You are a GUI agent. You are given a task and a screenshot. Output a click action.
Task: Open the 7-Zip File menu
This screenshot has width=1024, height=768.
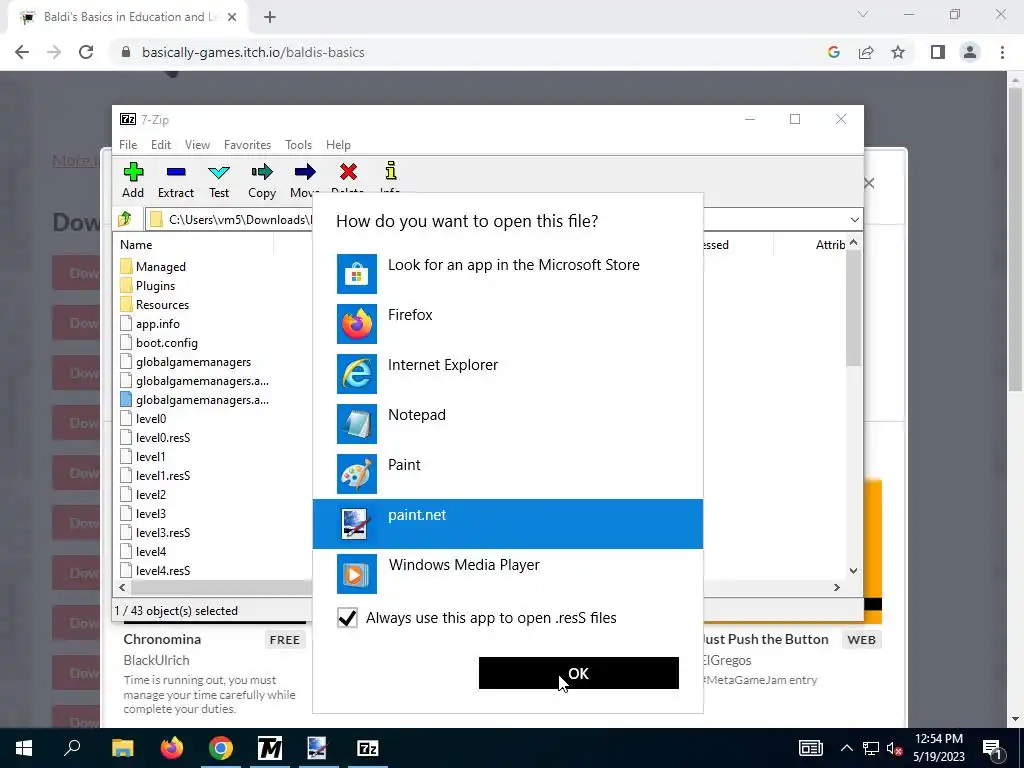point(128,145)
